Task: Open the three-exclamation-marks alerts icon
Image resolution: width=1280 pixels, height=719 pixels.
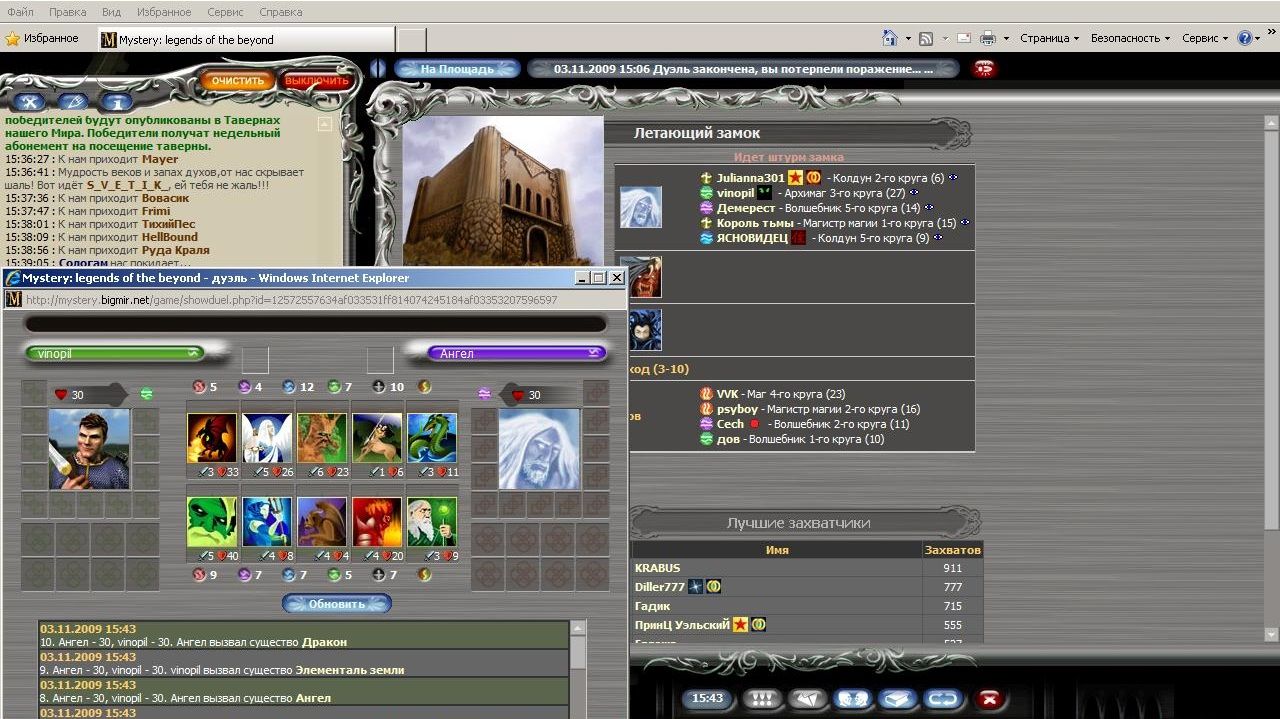Action: [x=763, y=699]
